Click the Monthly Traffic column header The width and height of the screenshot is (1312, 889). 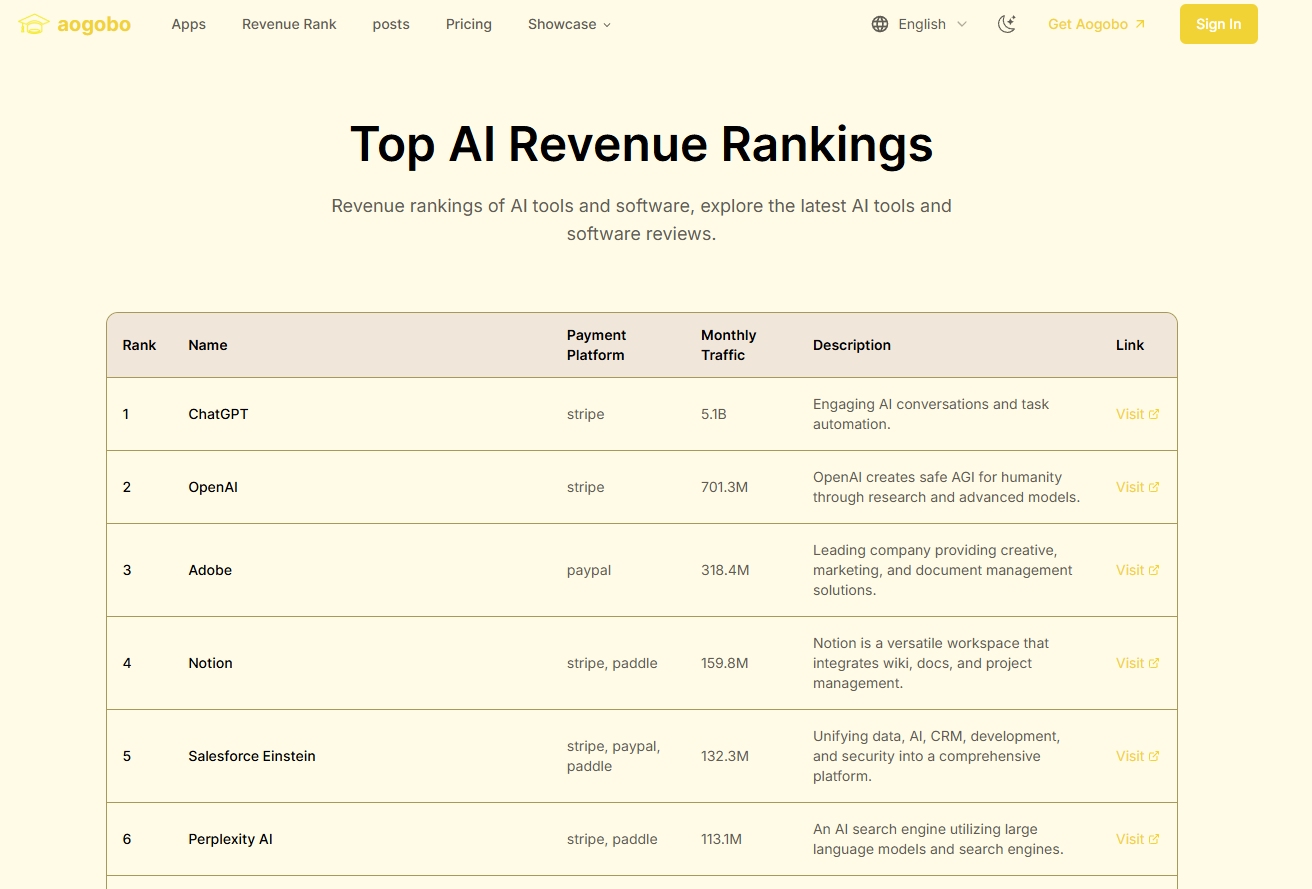click(x=729, y=345)
